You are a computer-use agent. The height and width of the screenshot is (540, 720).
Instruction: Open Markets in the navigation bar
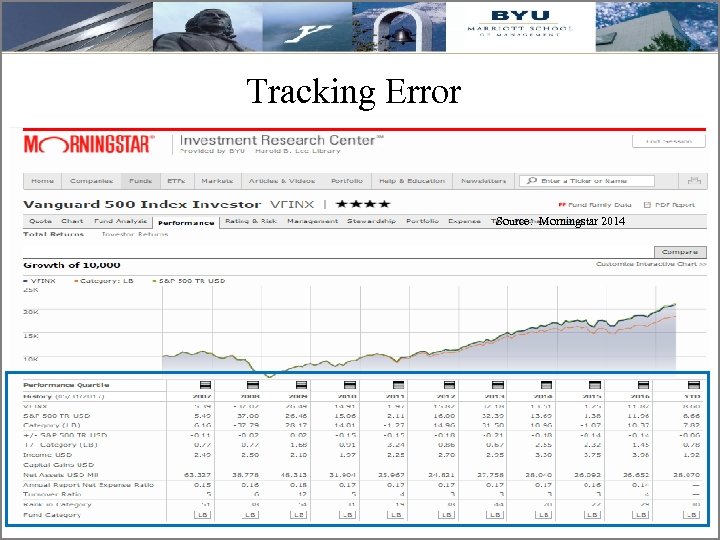[217, 181]
